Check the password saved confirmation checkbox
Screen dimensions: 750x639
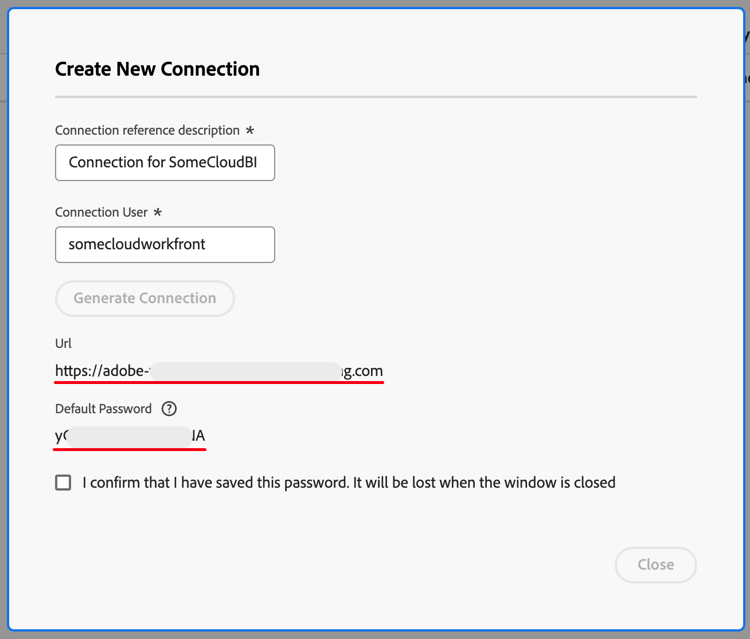pyautogui.click(x=63, y=483)
